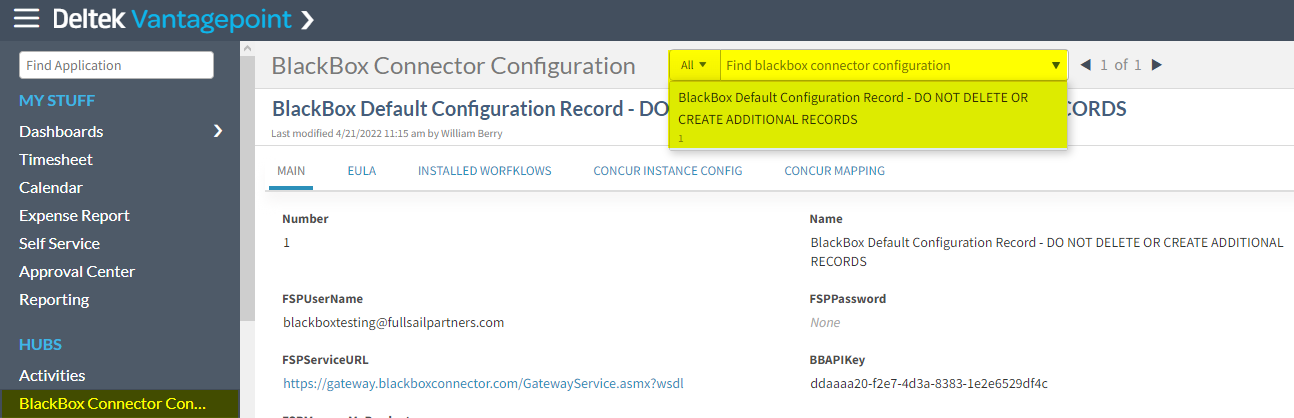Select BlackBox Default Configuration Record search result

click(868, 115)
